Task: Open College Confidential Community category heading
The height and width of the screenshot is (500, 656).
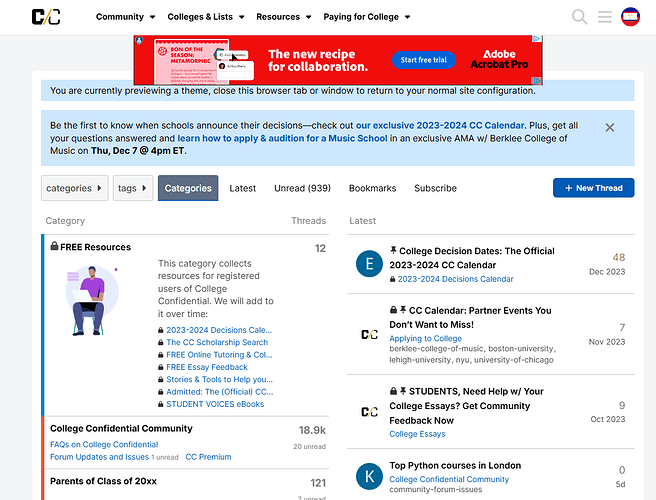Action: coord(121,428)
